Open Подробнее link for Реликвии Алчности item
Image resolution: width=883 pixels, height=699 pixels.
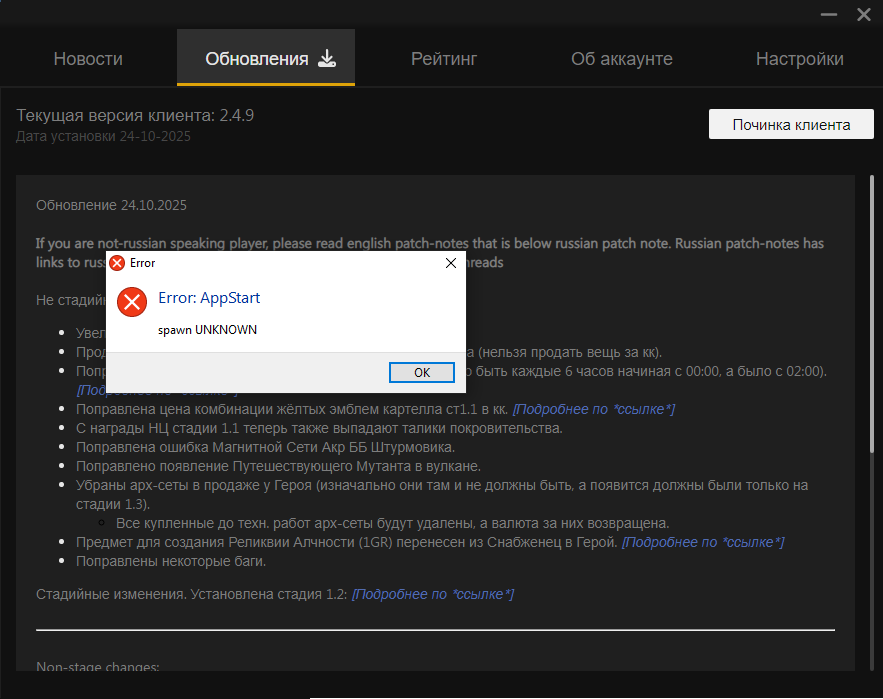coord(702,542)
